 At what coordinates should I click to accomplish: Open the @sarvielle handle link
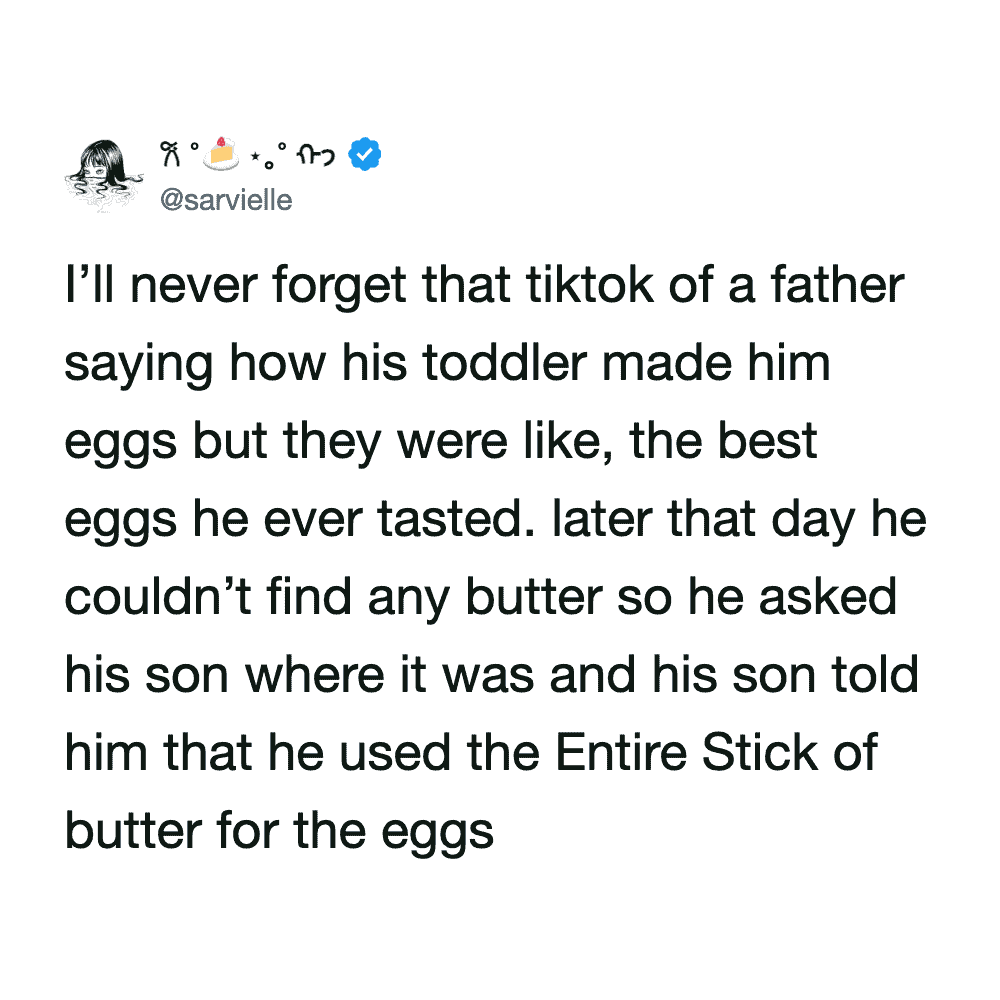[x=225, y=200]
